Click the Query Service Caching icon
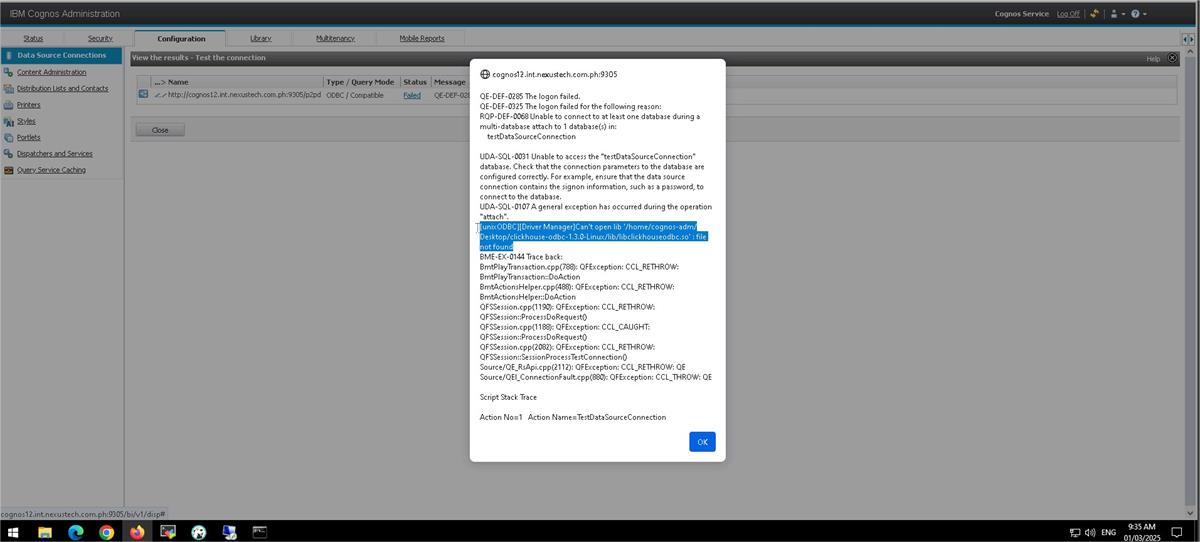 [x=8, y=170]
